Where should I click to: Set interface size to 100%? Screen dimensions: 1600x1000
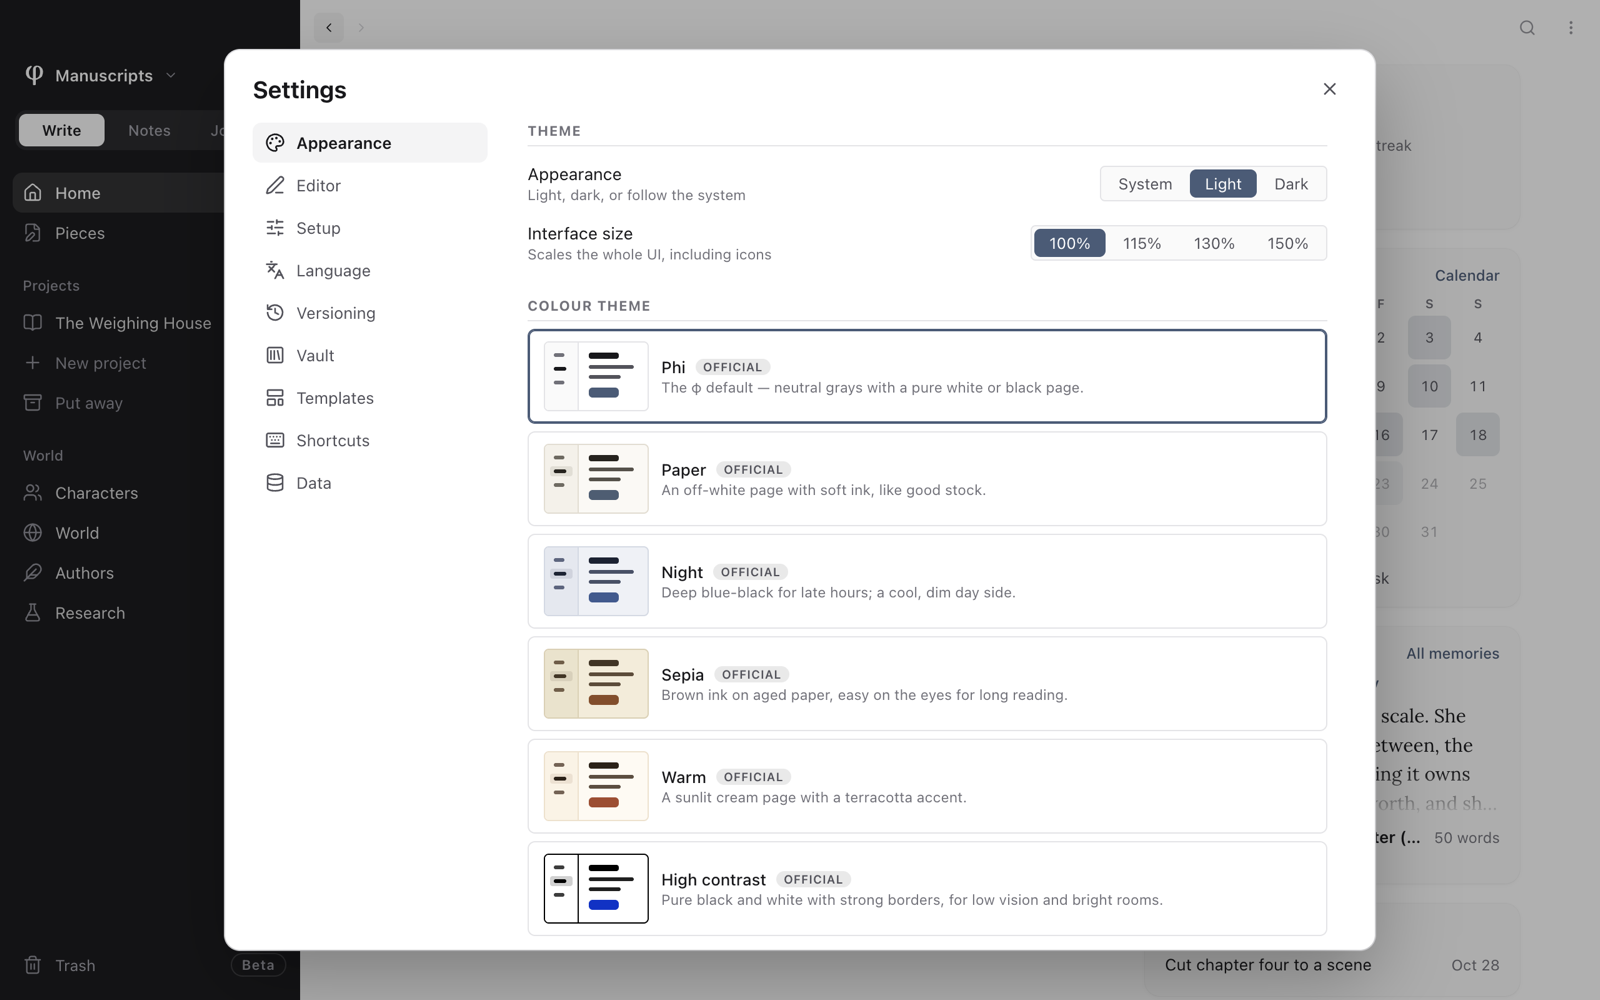1070,243
